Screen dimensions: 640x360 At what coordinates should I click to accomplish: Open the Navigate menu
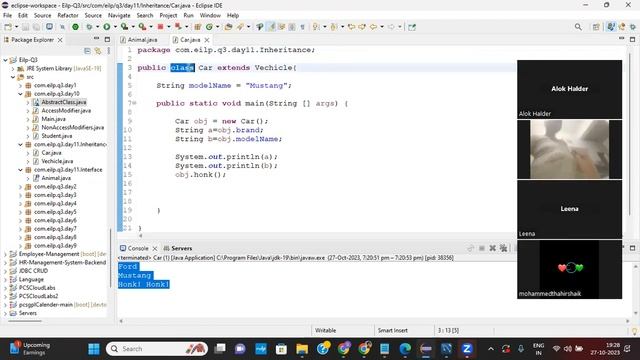119,15
